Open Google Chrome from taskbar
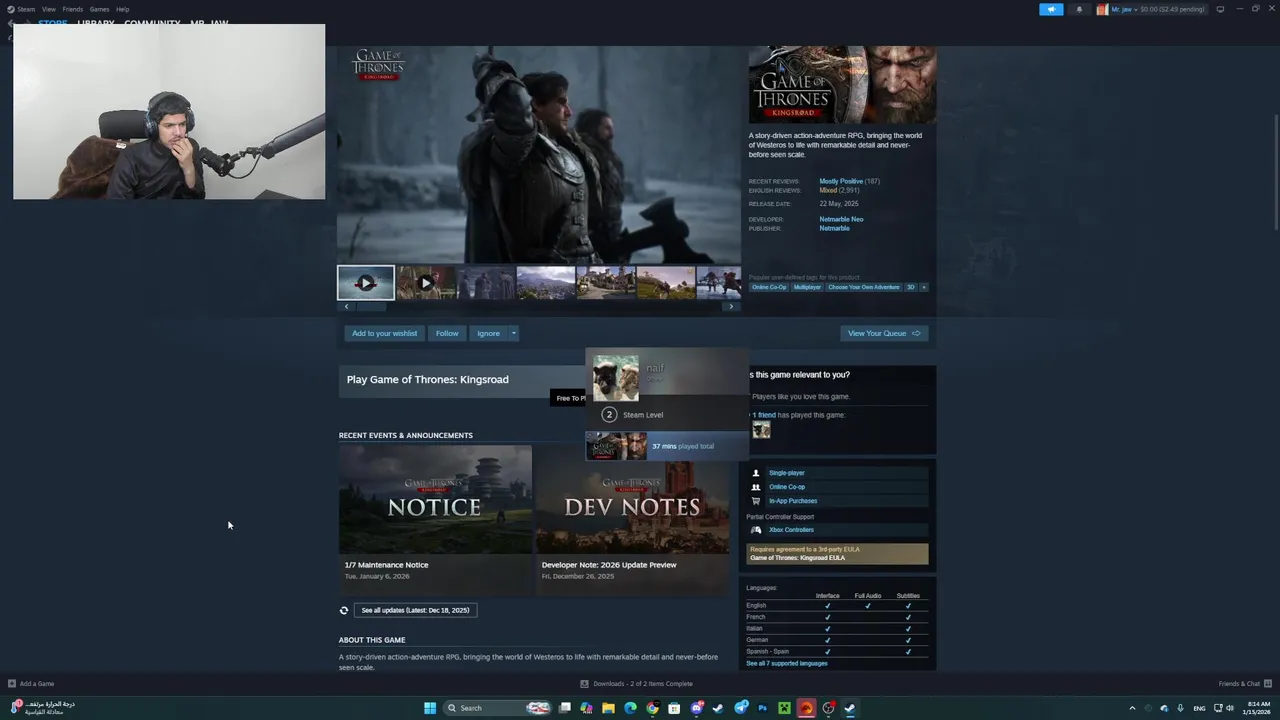The height and width of the screenshot is (720, 1280). click(652, 708)
